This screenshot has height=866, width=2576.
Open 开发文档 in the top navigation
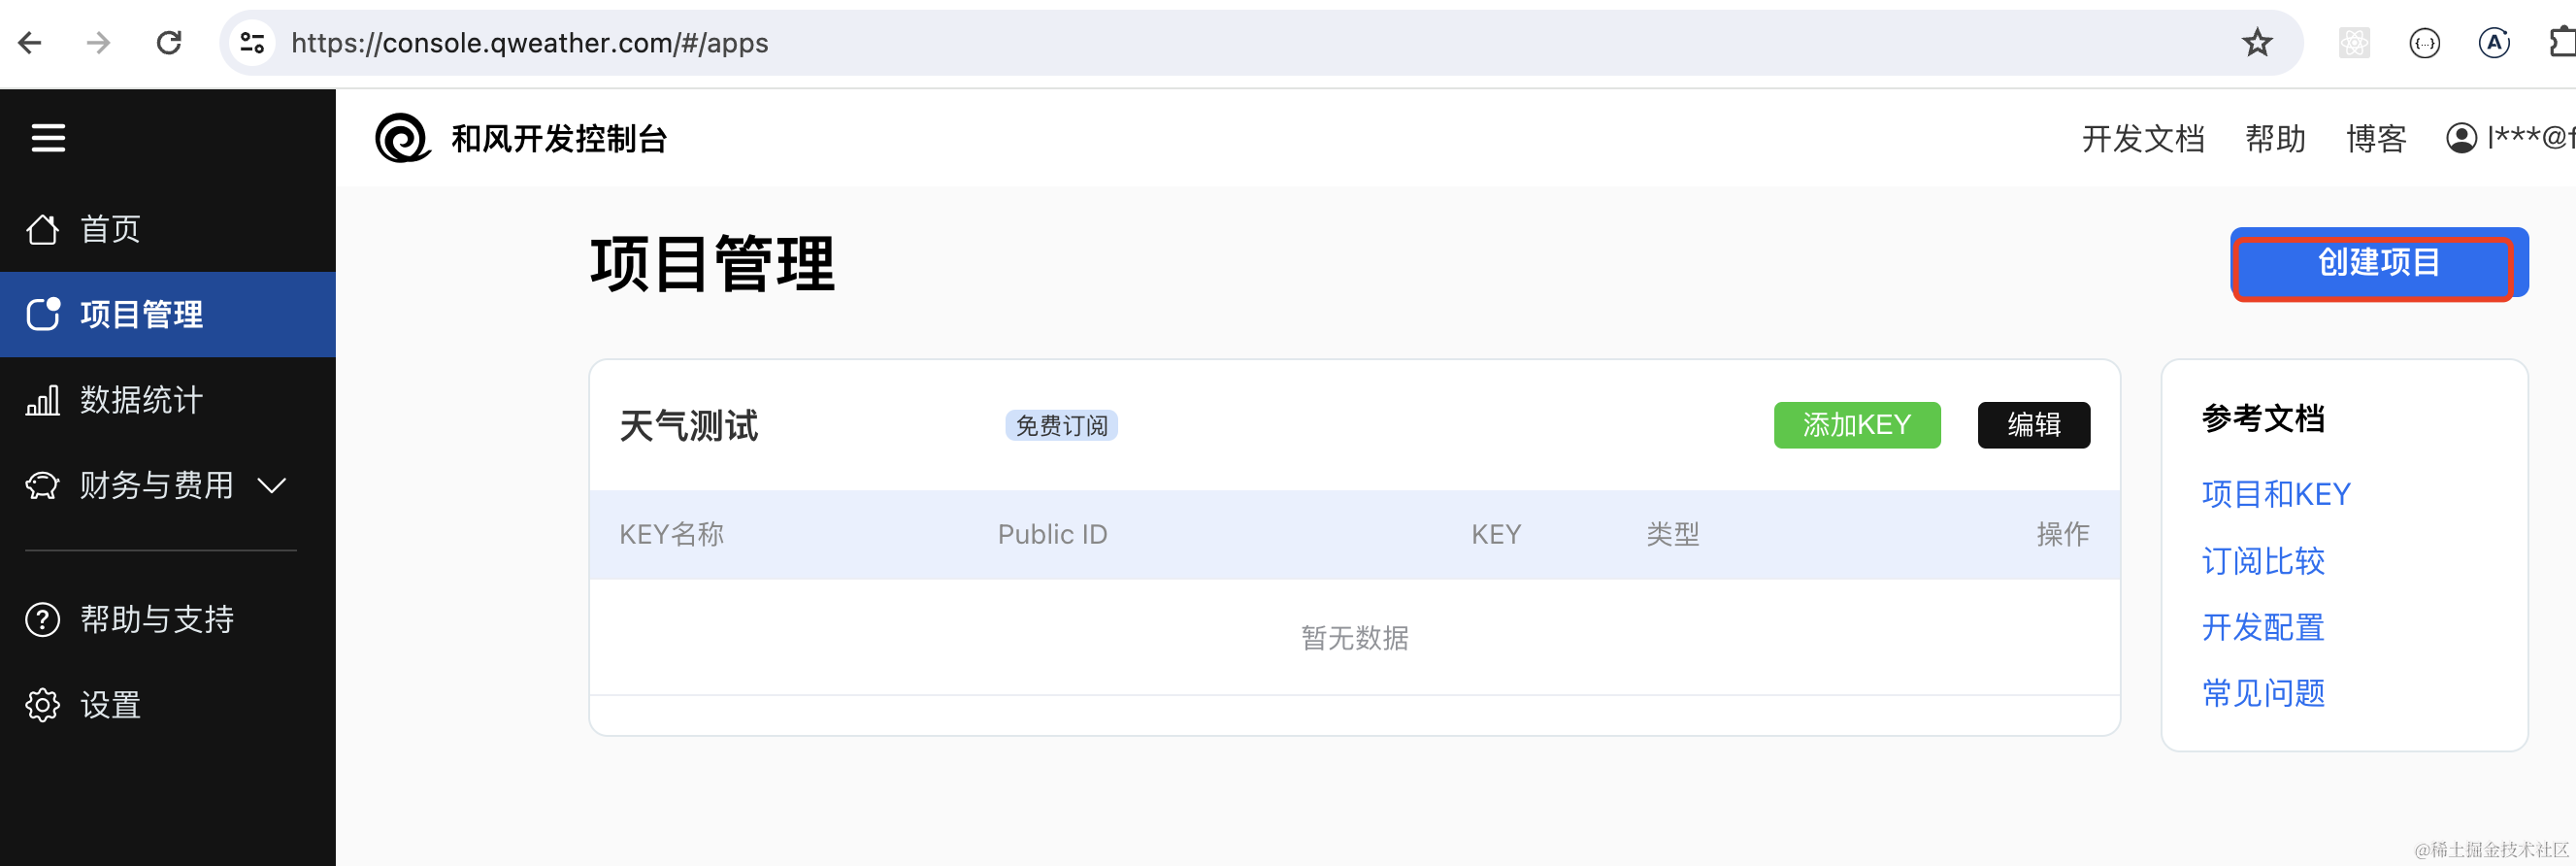2142,138
